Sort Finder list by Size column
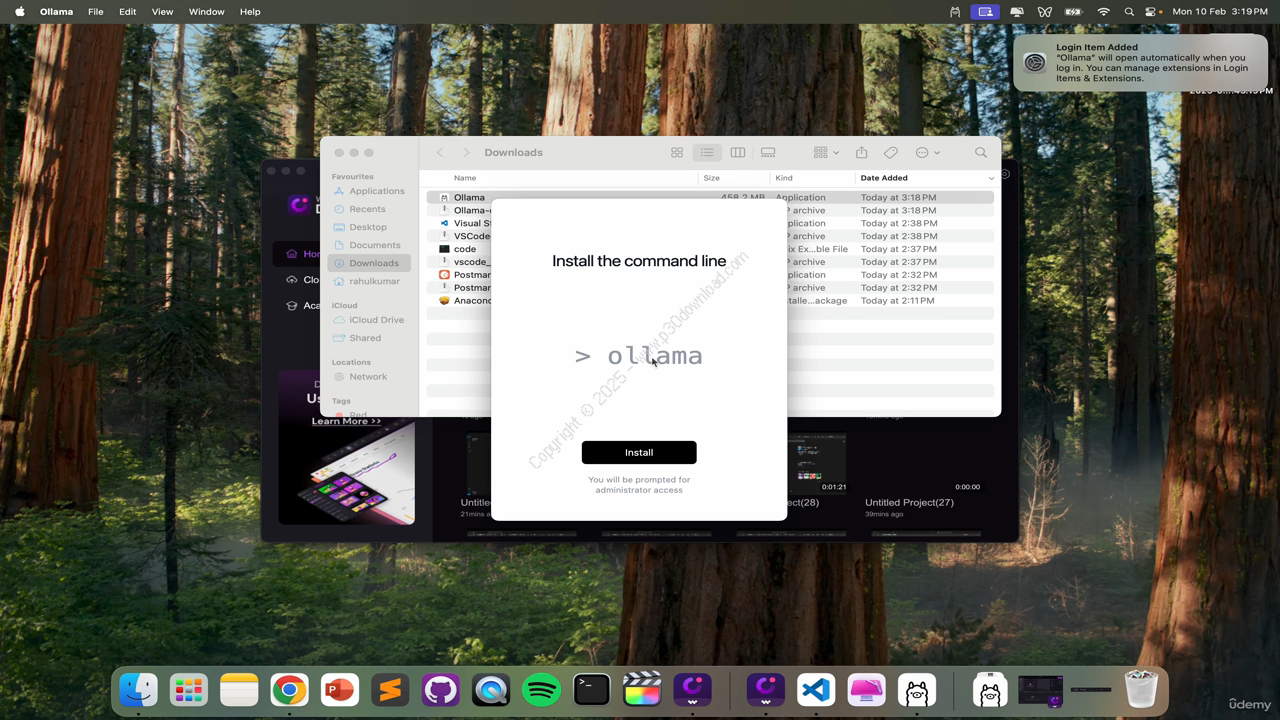Viewport: 1280px width, 720px height. 711,178
